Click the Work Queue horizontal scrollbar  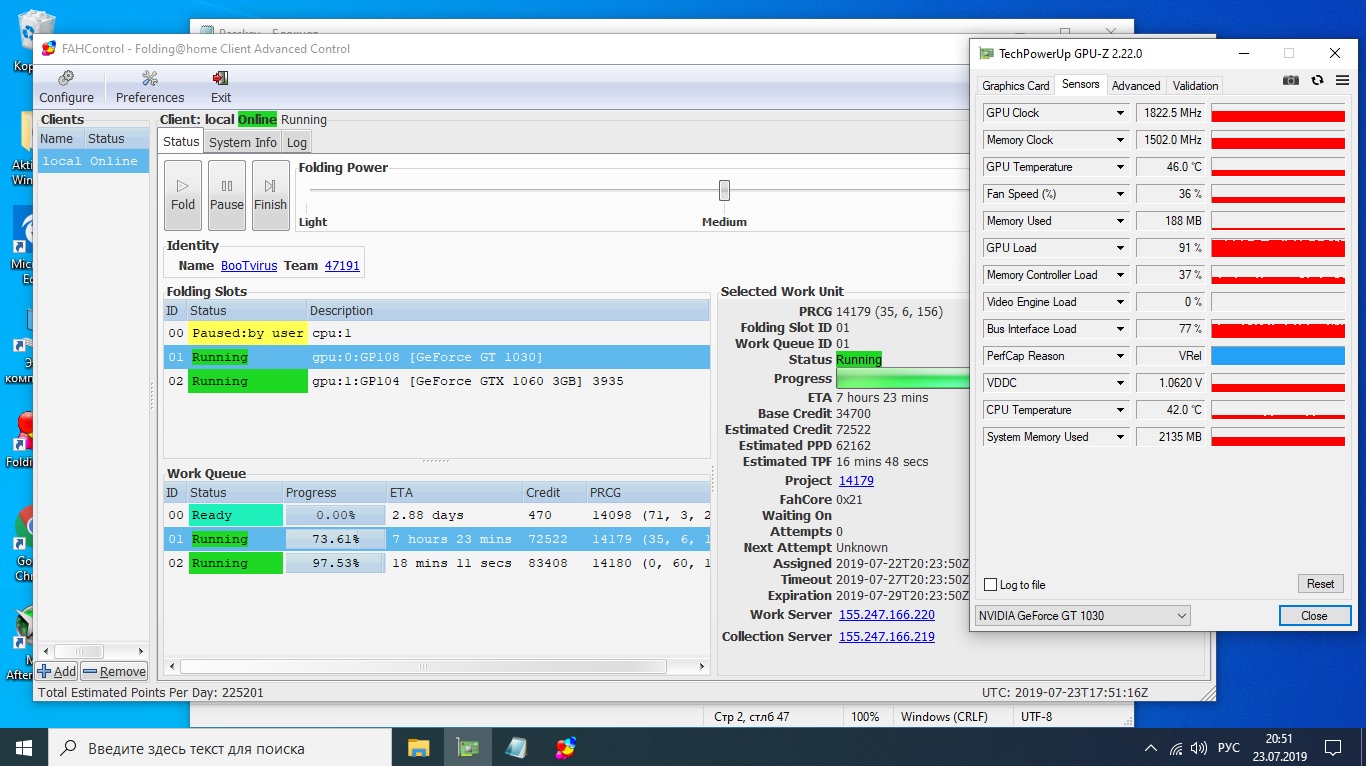click(x=423, y=667)
